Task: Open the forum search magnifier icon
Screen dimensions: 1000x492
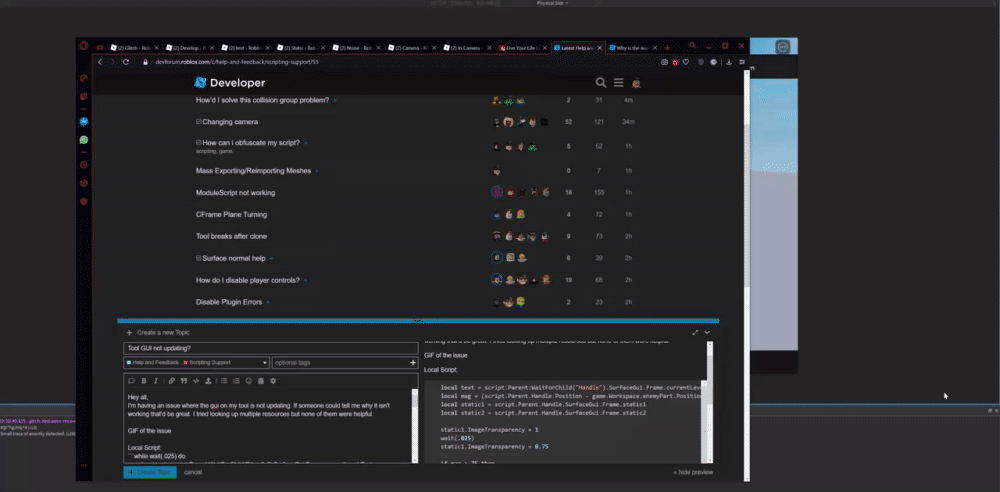Action: coord(601,82)
